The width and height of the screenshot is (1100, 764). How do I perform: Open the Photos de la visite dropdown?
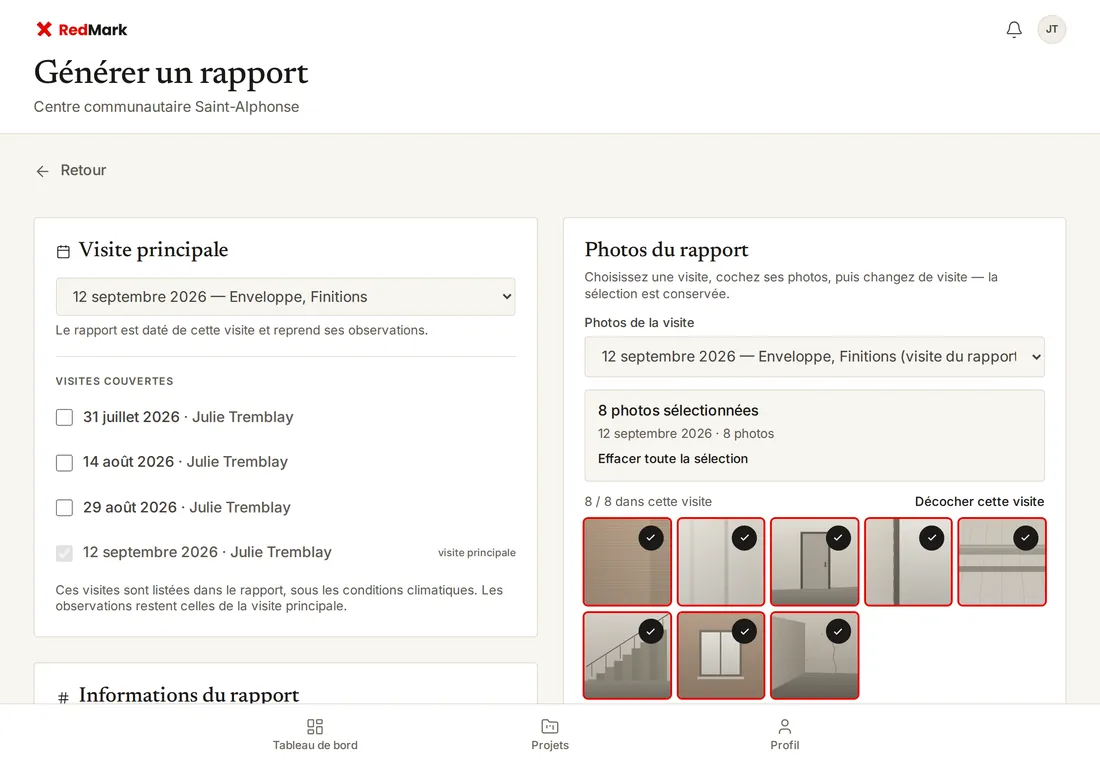(x=814, y=356)
